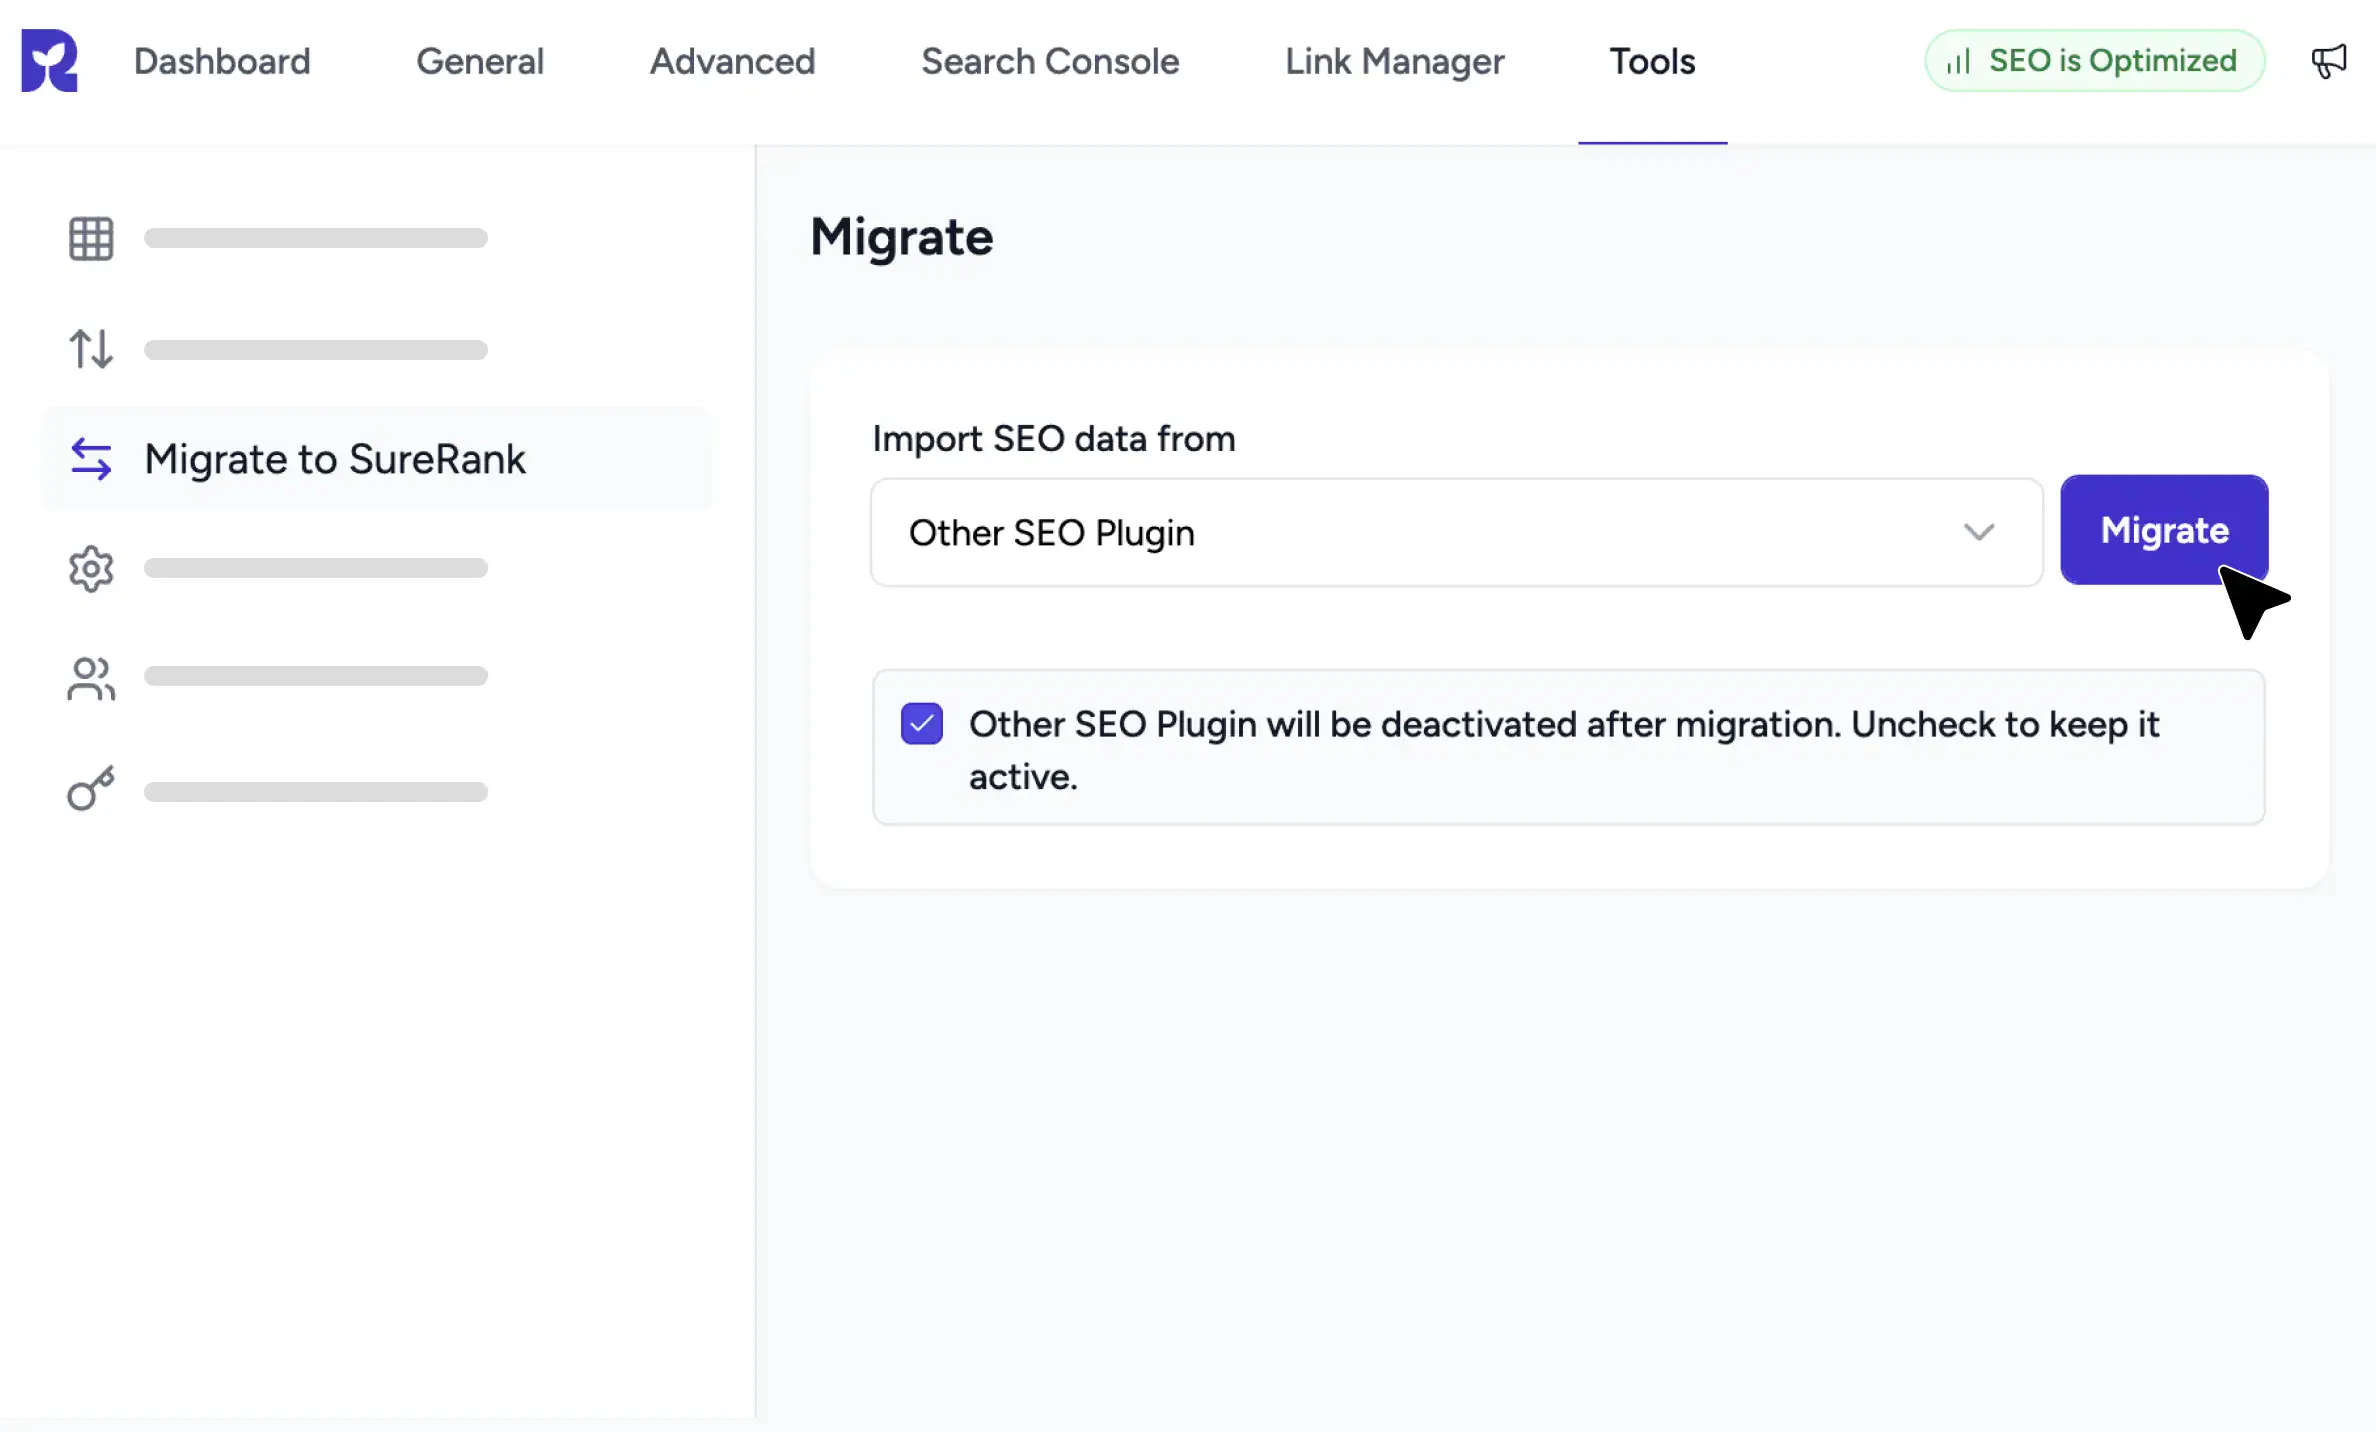The width and height of the screenshot is (2376, 1432).
Task: Click the 'Other SEO Plugin will be deactivated' text
Action: tap(1564, 750)
